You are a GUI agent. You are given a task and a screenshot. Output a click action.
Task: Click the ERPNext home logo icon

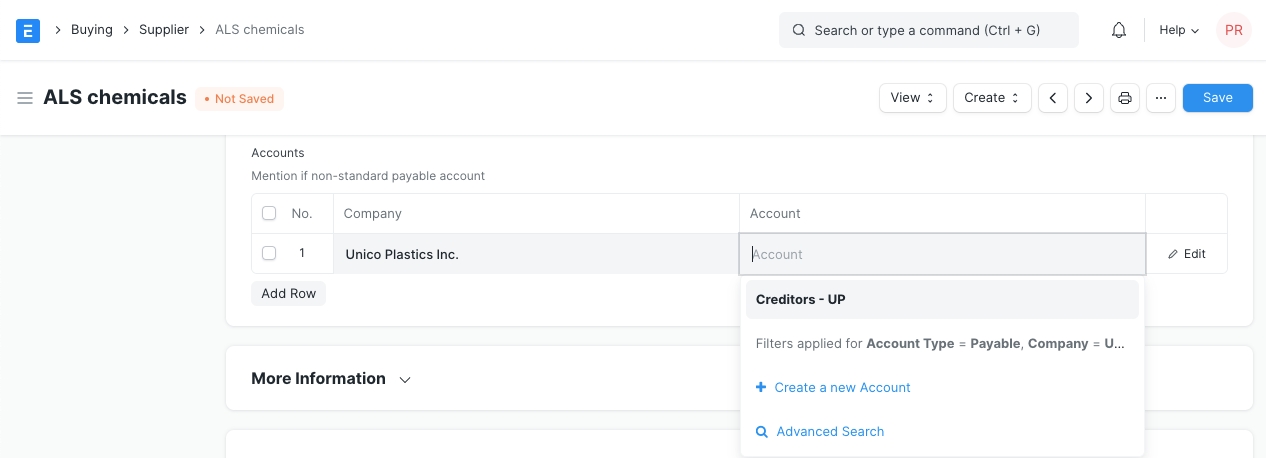coord(28,30)
